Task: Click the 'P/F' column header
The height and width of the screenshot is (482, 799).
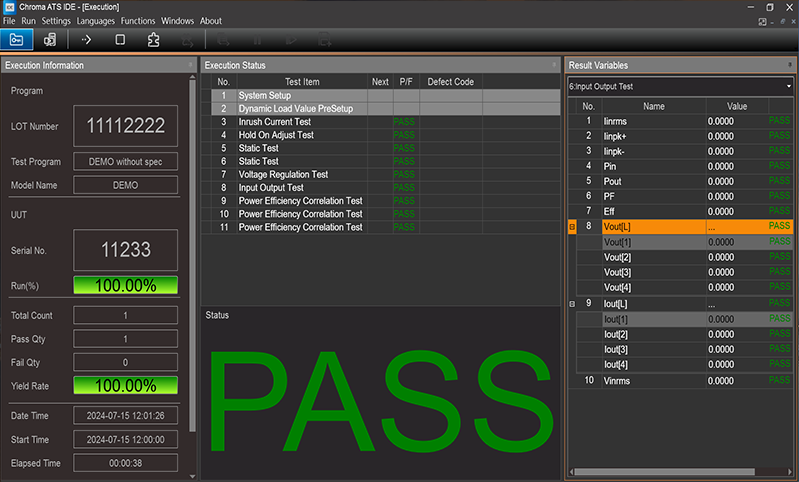Action: pos(406,82)
